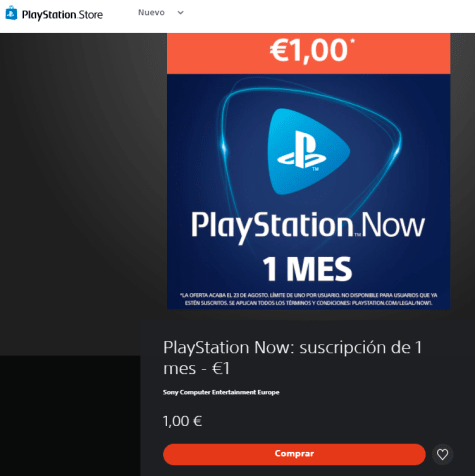475x476 pixels.
Task: Click the PlayStation Now play-triangle logo
Action: pos(308,152)
